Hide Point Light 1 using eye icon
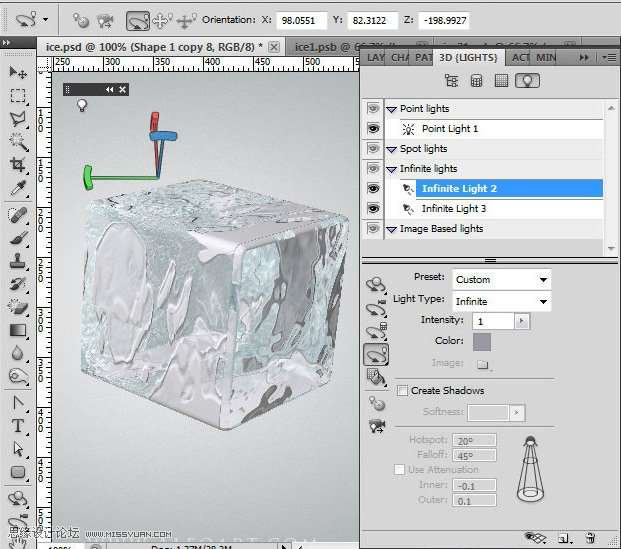621x549 pixels. point(373,128)
